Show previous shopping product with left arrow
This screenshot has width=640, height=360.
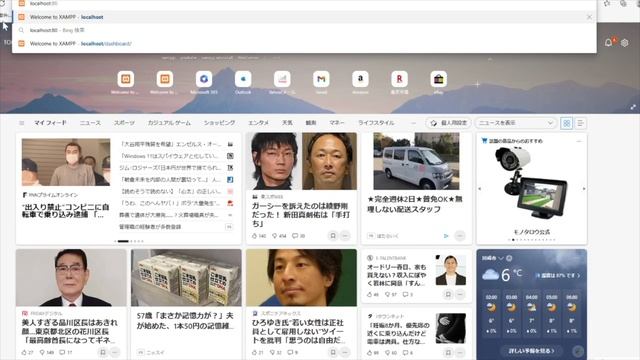click(x=480, y=189)
